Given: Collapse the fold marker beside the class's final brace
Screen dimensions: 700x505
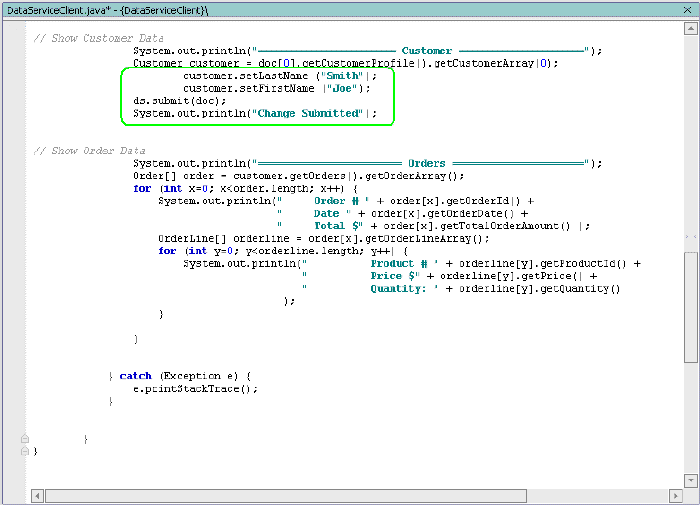Looking at the screenshot, I should (x=25, y=451).
